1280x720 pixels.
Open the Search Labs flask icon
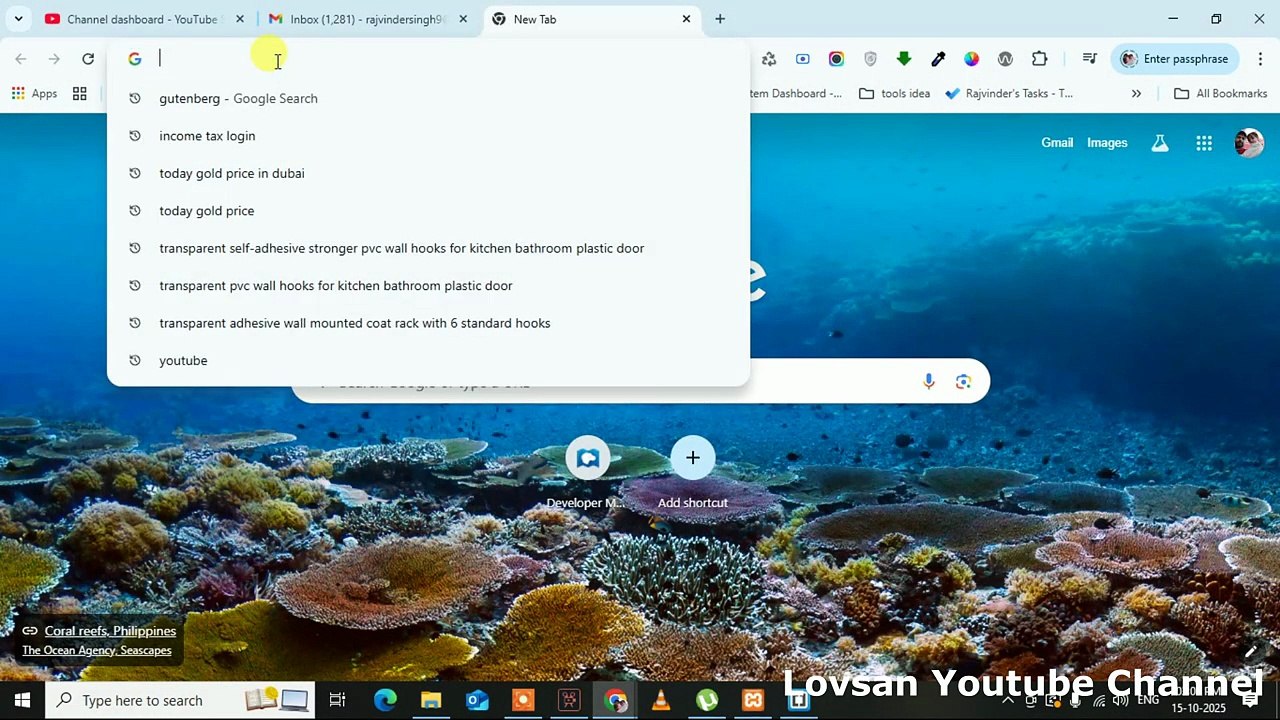click(x=1160, y=143)
